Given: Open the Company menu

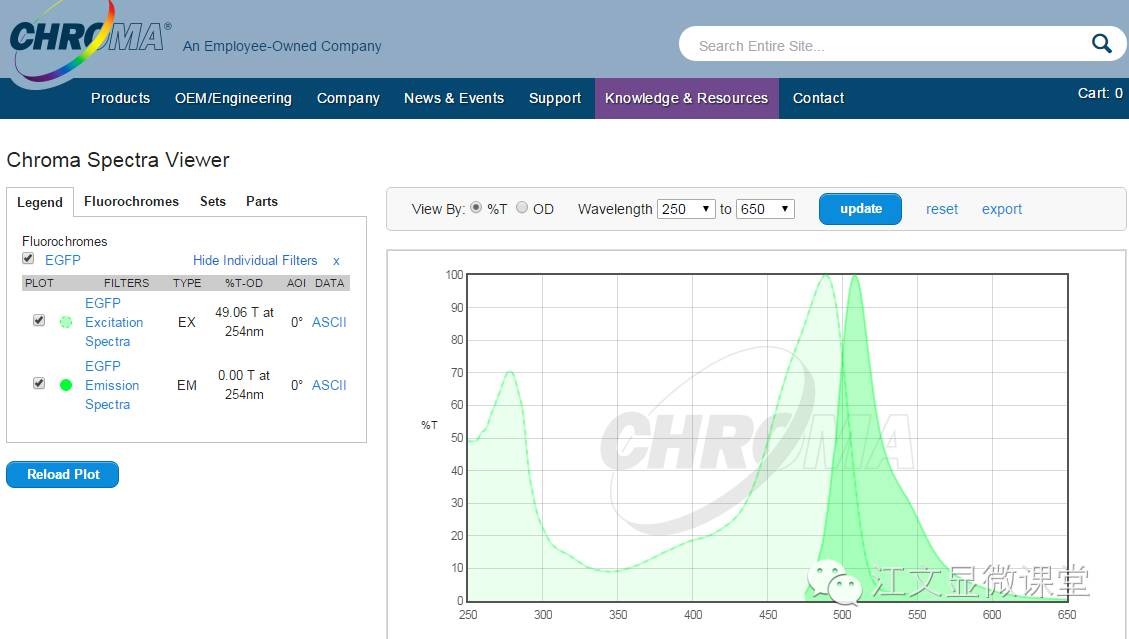Looking at the screenshot, I should (x=348, y=98).
